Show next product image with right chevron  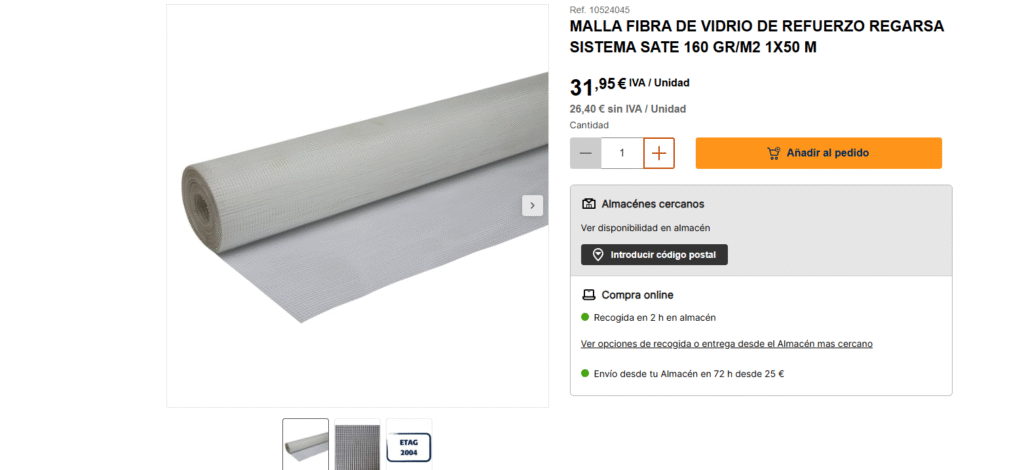point(532,206)
